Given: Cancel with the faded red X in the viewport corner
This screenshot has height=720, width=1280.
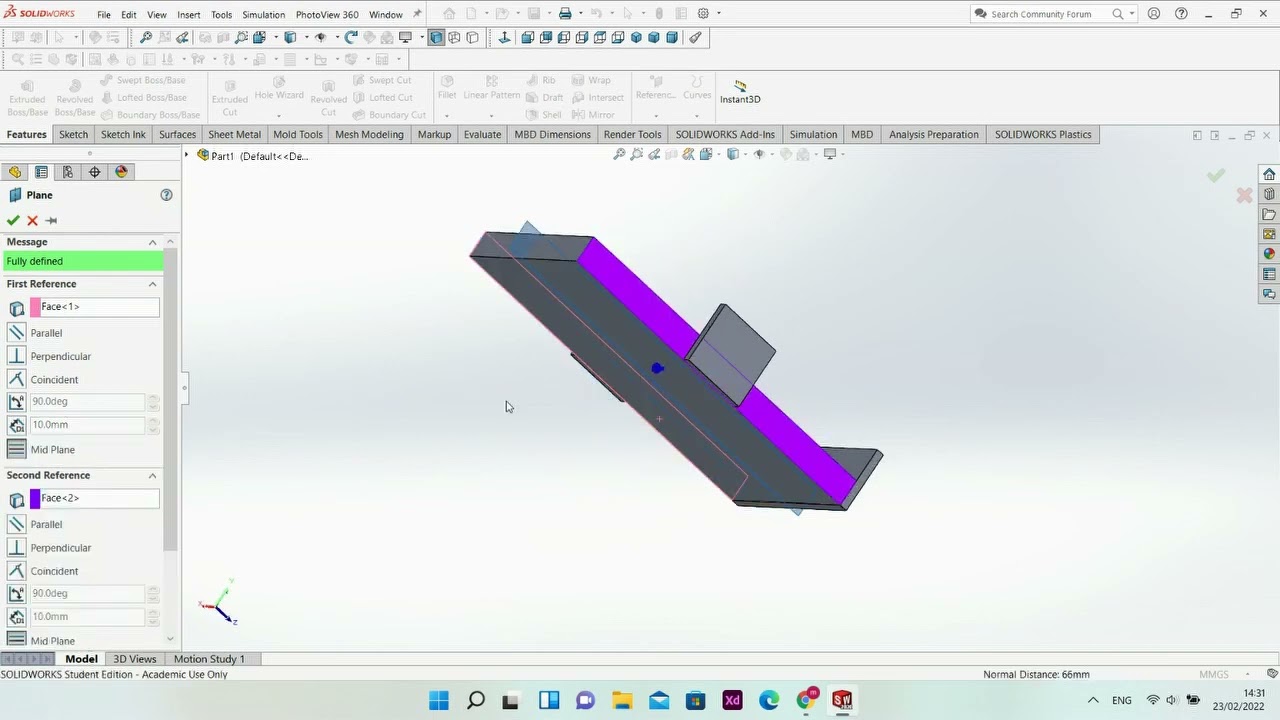Looking at the screenshot, I should (x=1244, y=196).
